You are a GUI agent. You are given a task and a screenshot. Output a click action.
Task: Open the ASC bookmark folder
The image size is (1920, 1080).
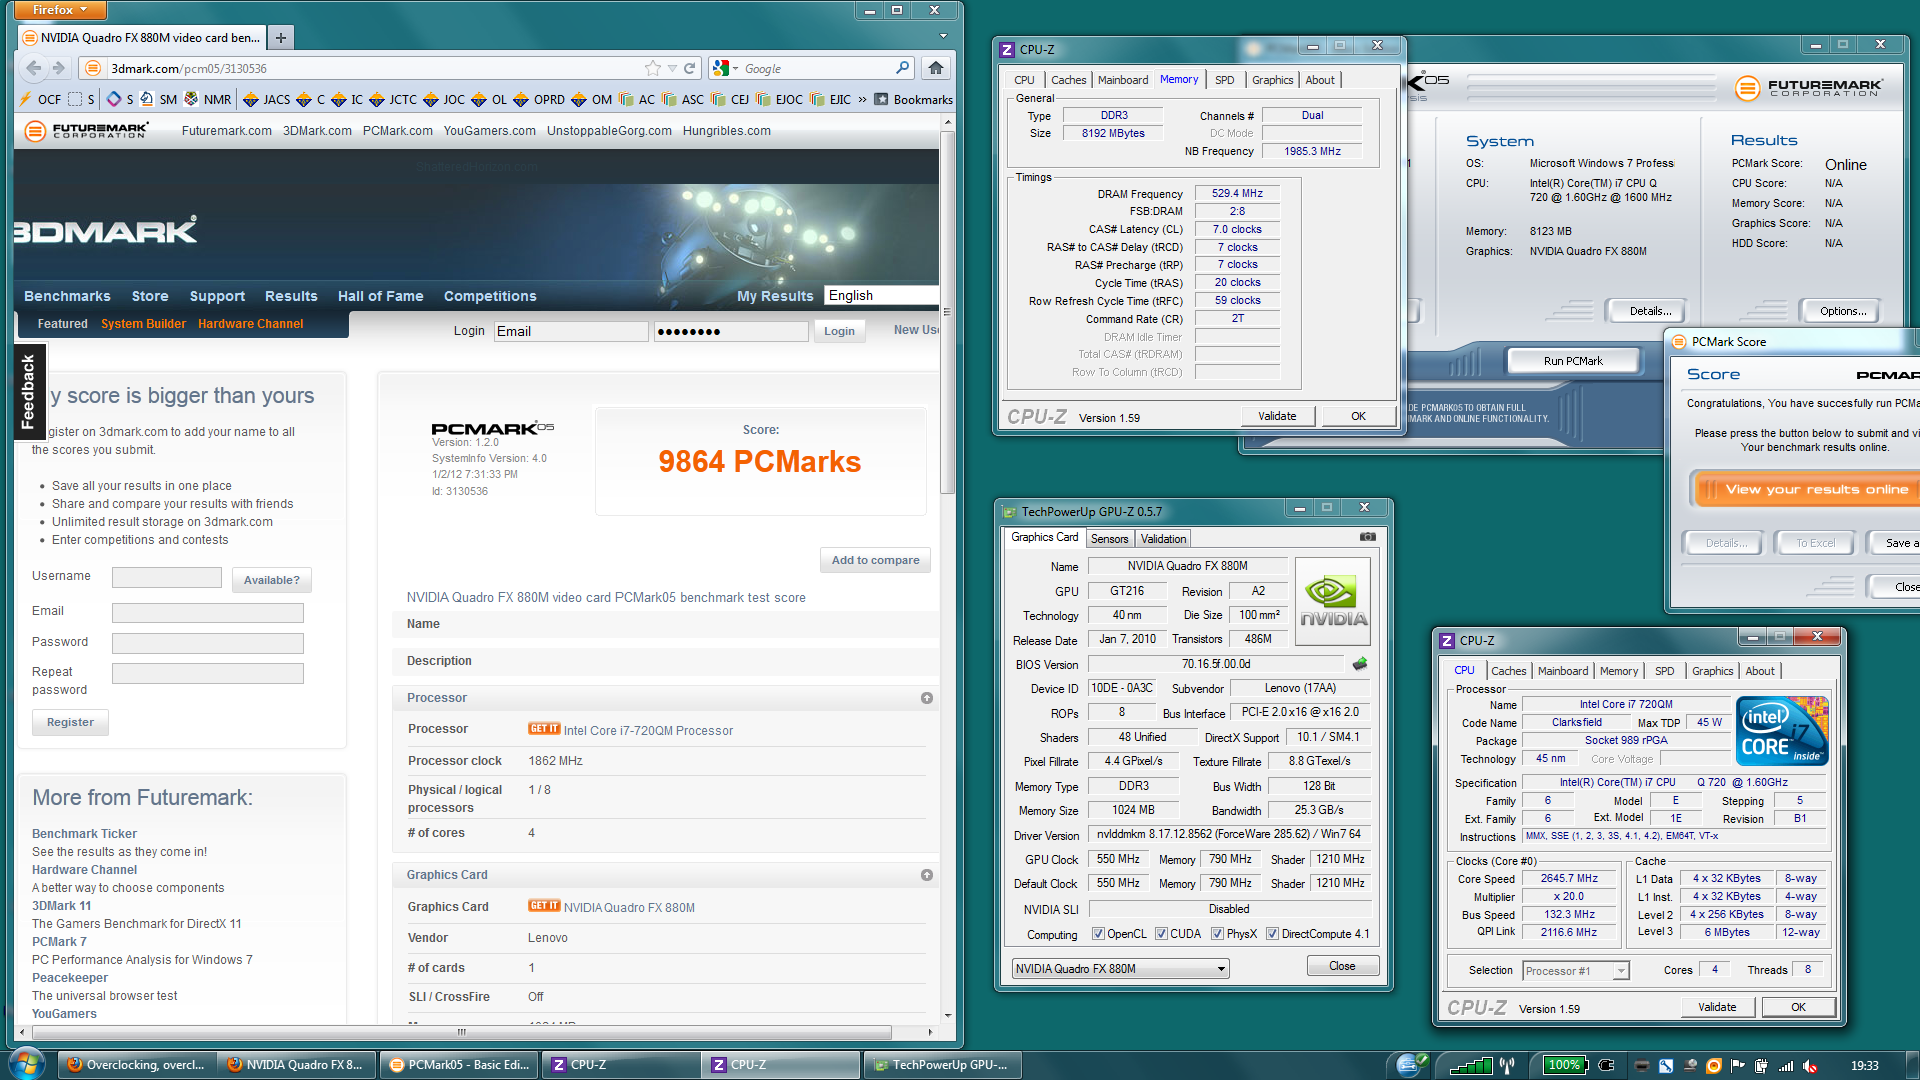(683, 99)
